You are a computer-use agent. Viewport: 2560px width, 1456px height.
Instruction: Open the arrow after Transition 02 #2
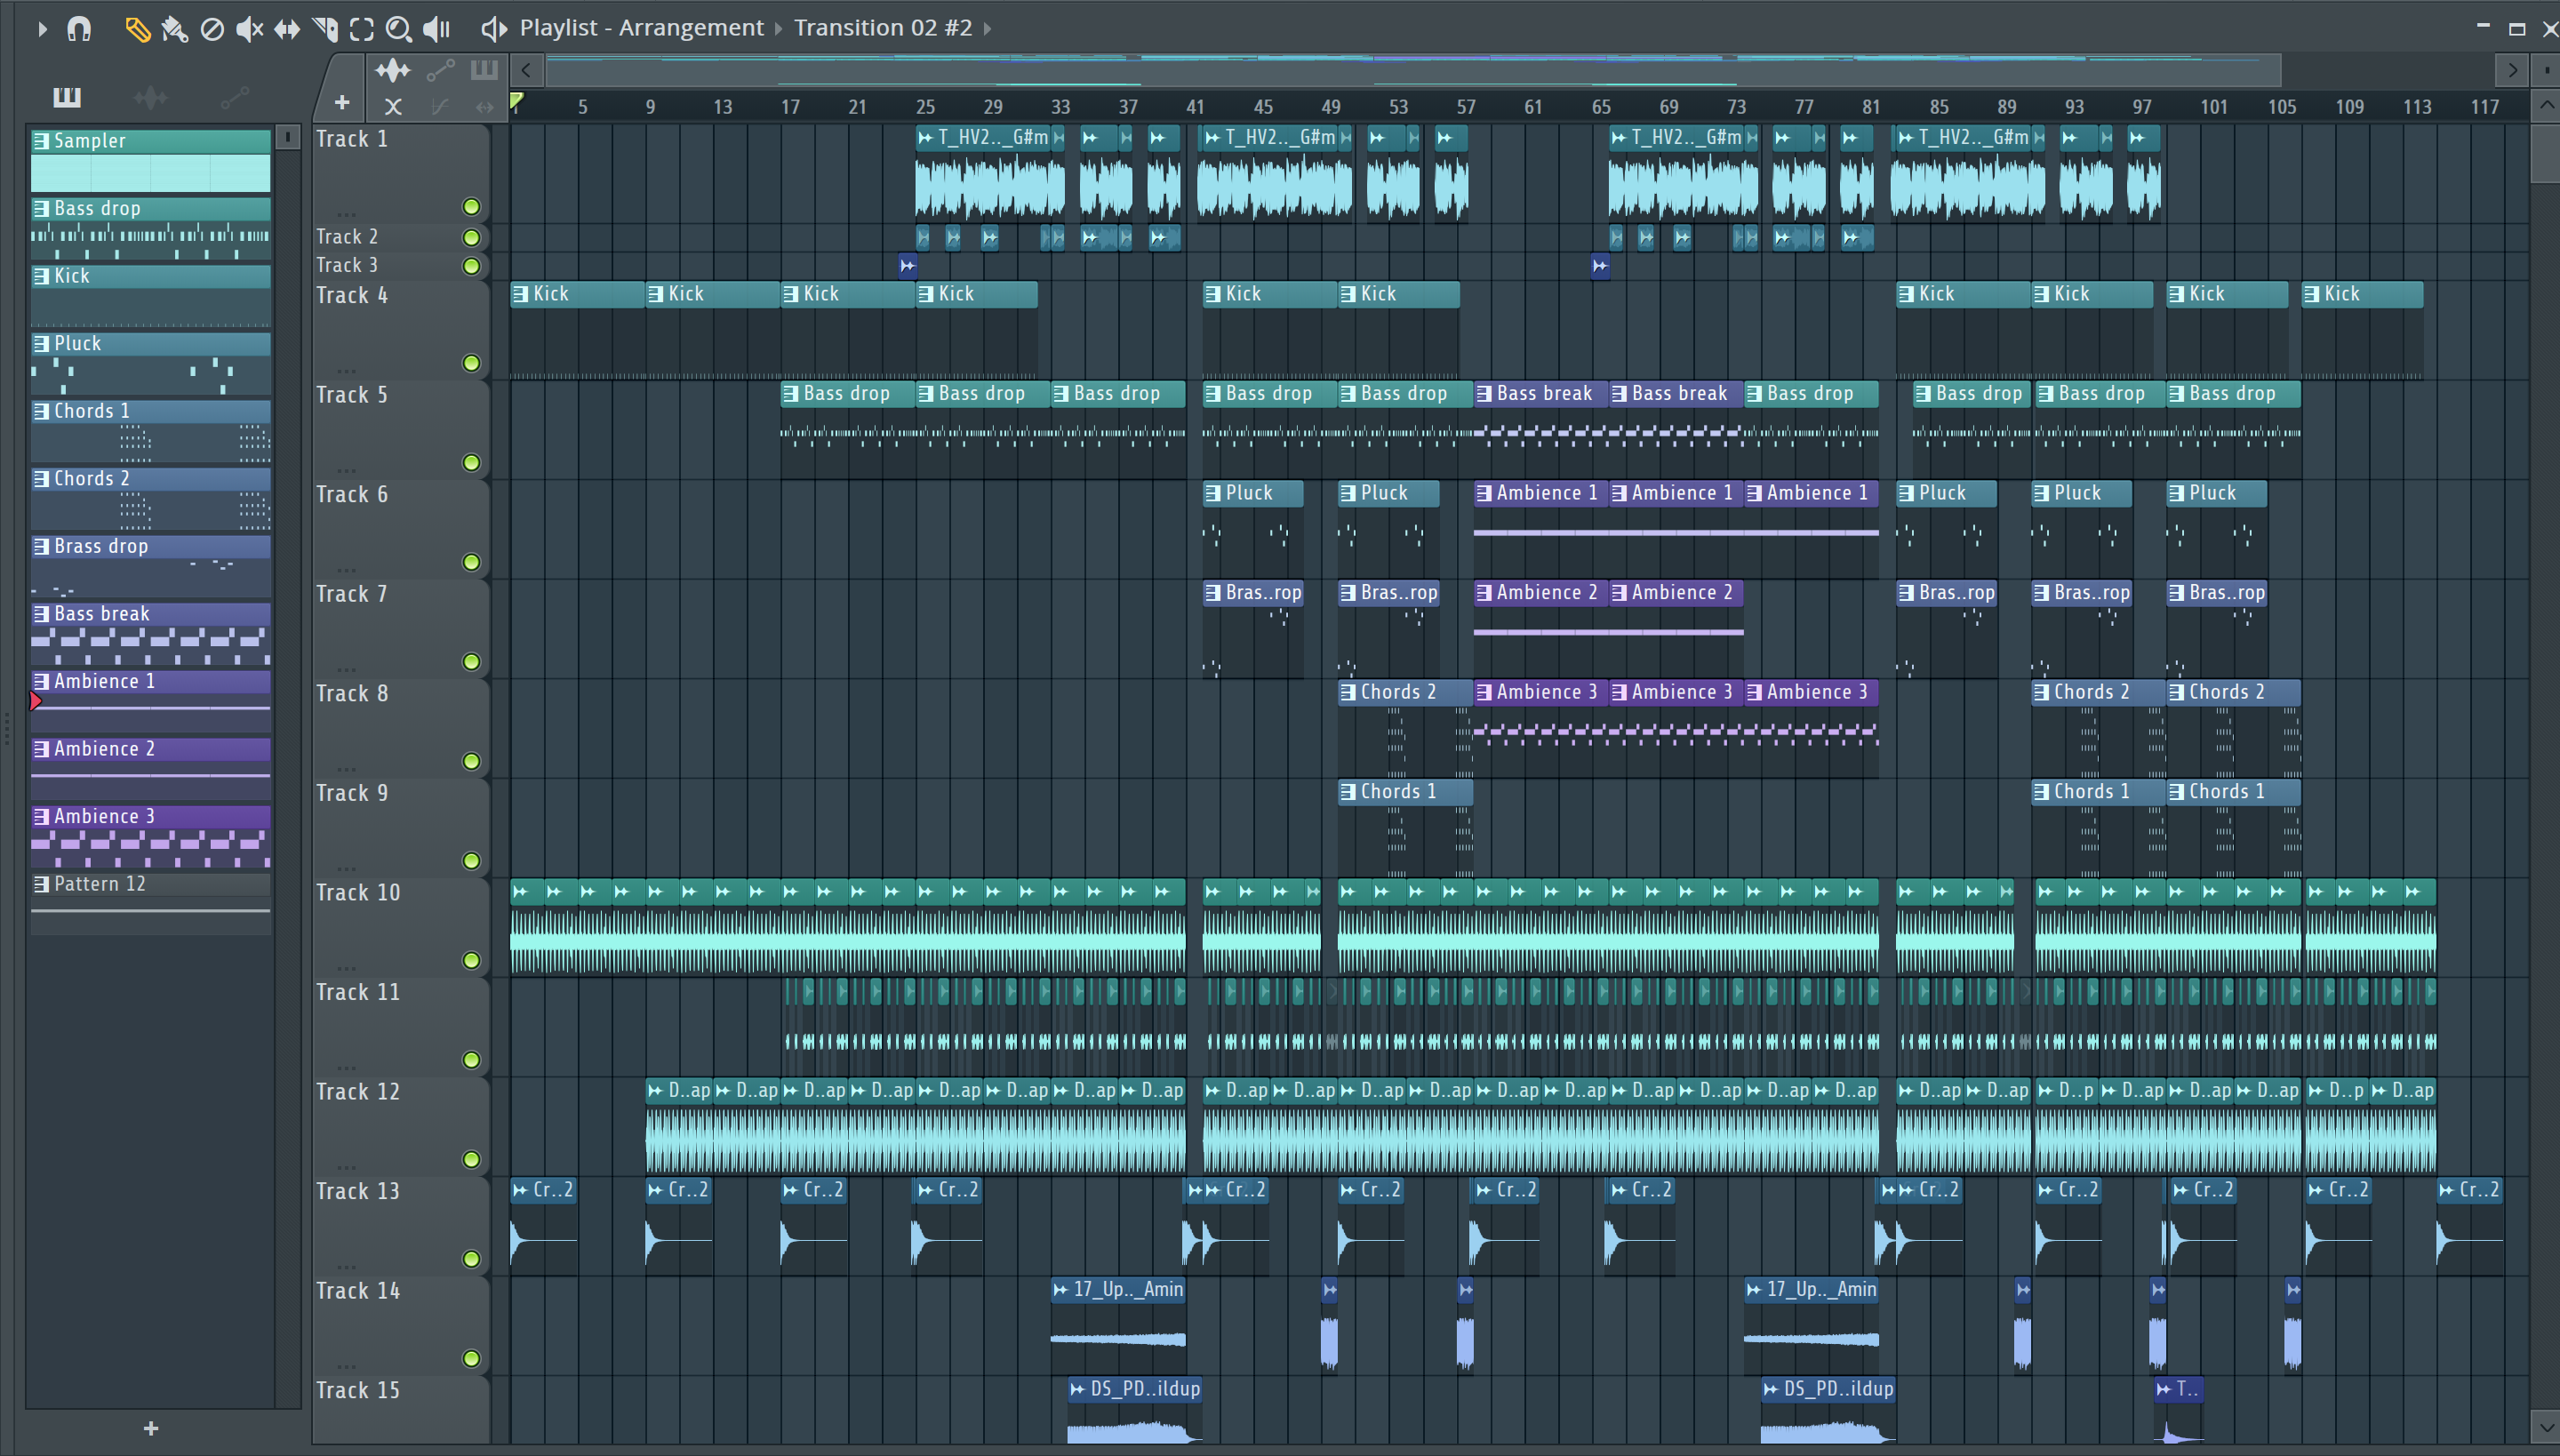tap(987, 29)
